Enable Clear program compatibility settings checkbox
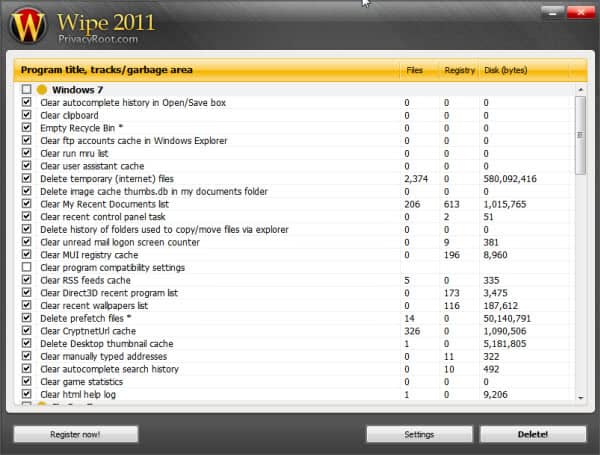This screenshot has height=455, width=600. tap(26, 267)
